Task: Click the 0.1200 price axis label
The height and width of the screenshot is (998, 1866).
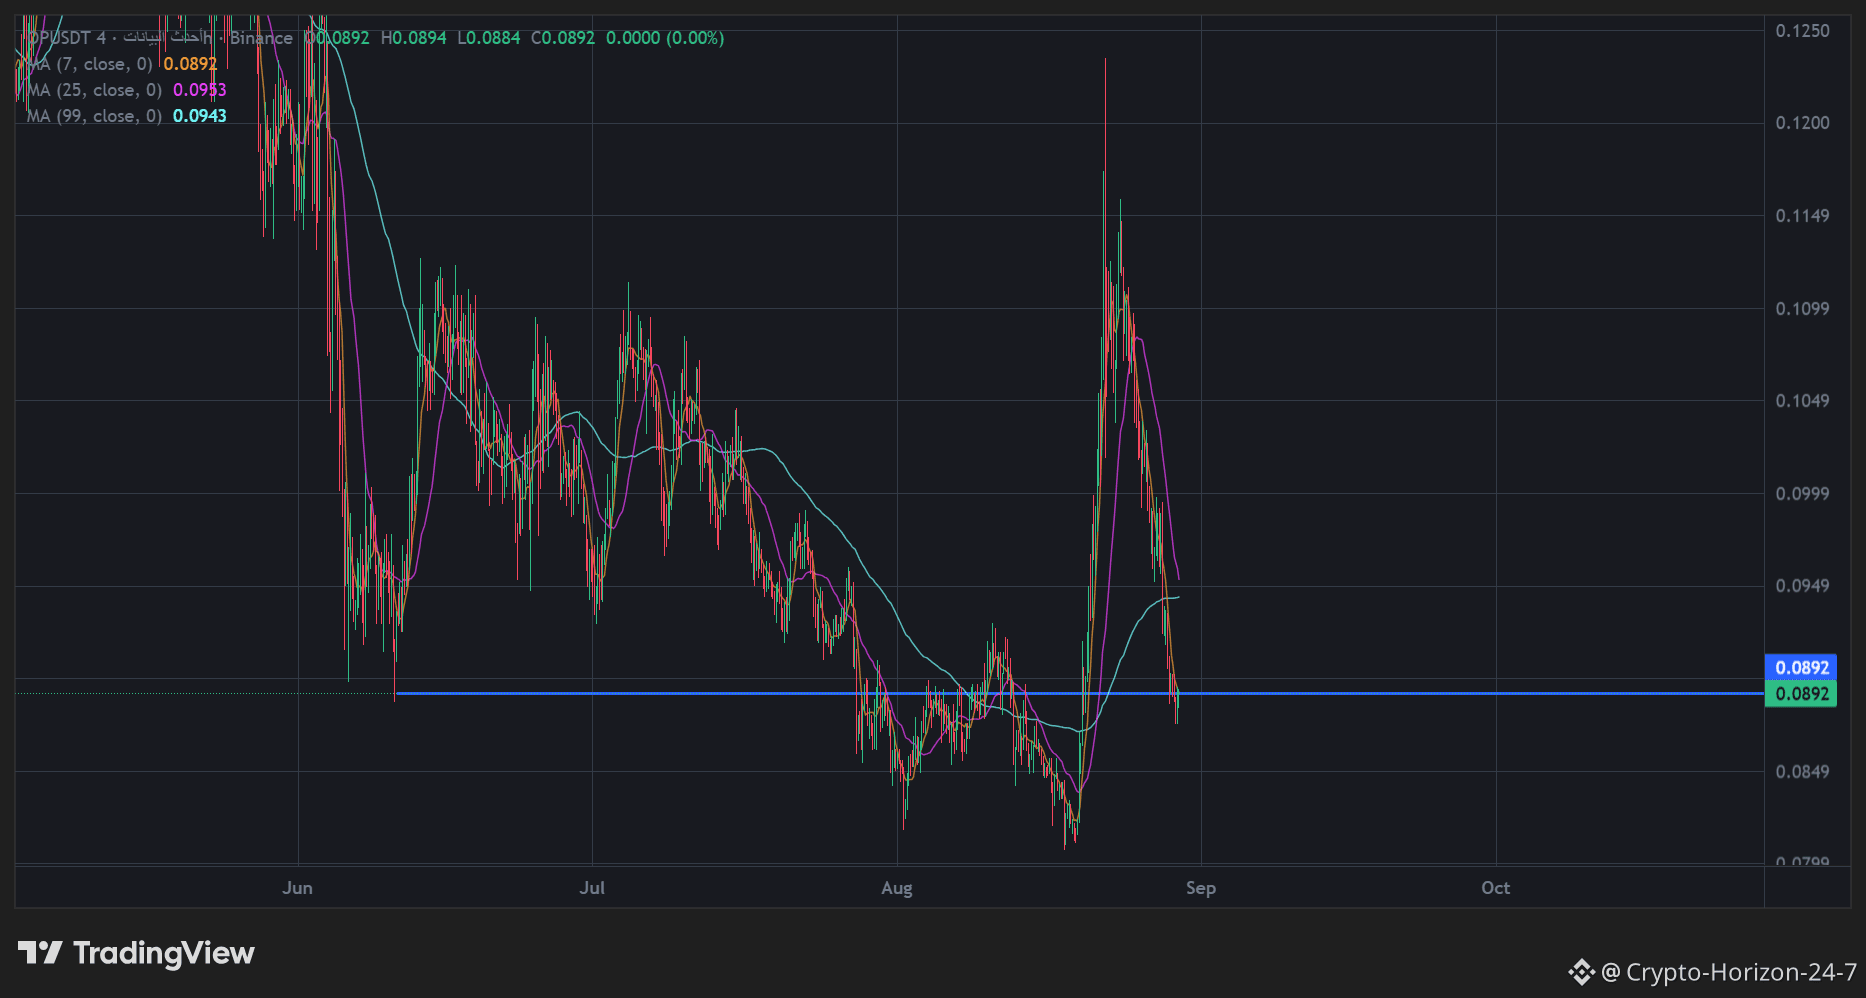Action: [x=1803, y=123]
